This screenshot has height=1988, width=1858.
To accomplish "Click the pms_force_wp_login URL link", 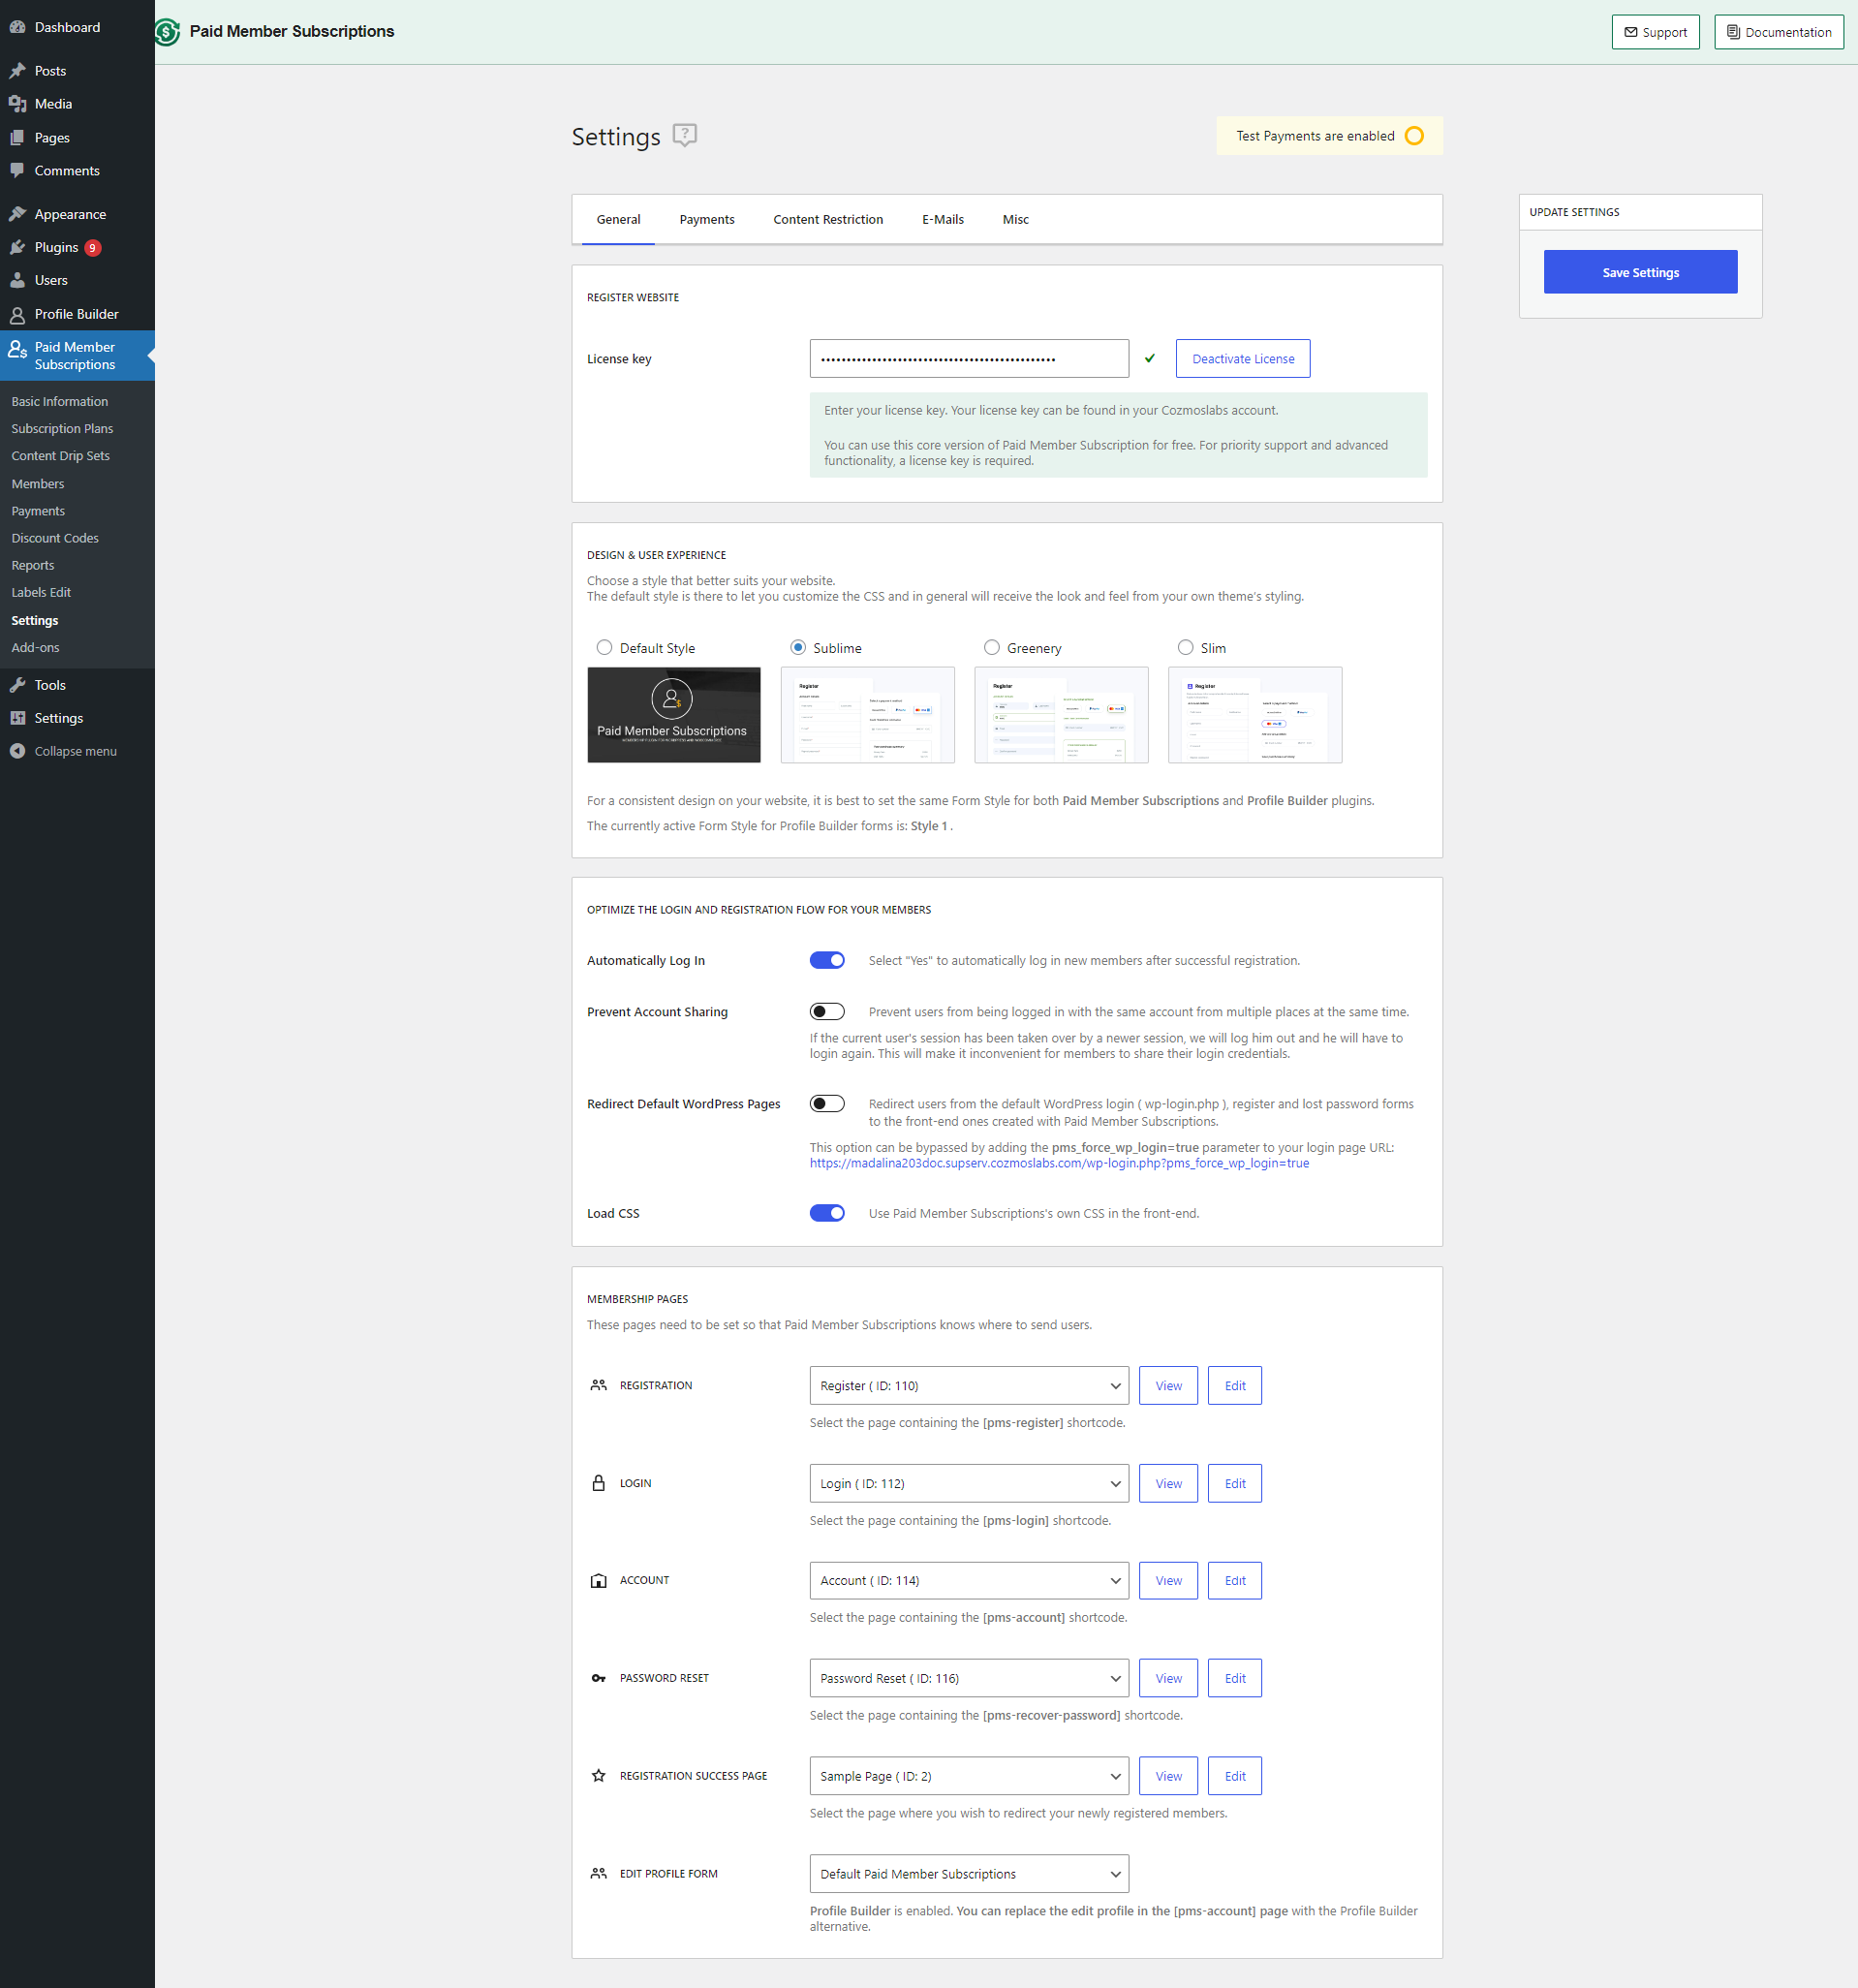I will coord(1059,1163).
